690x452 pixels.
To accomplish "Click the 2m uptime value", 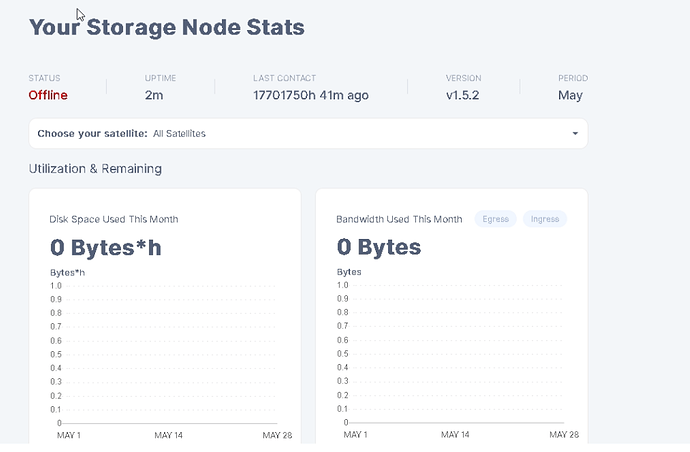I will pyautogui.click(x=155, y=95).
